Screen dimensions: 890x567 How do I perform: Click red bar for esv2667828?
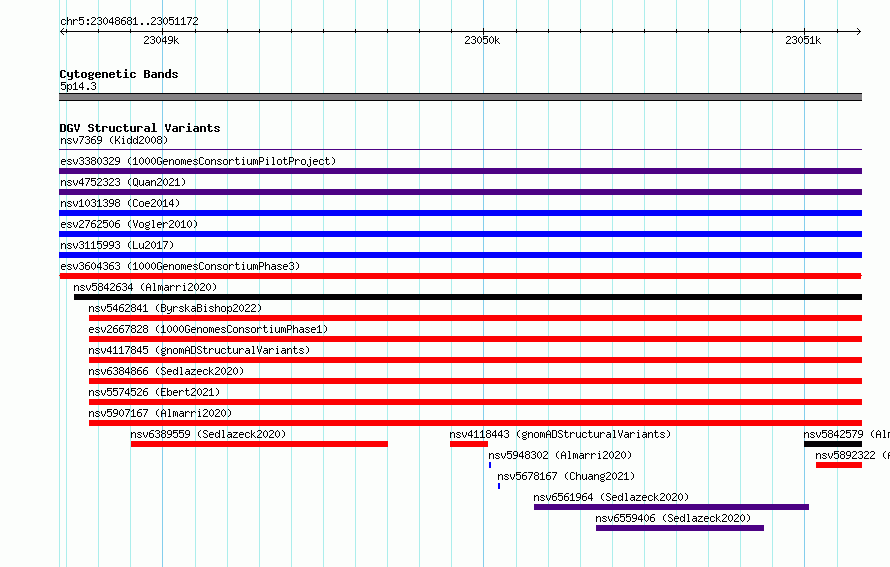coord(475,339)
